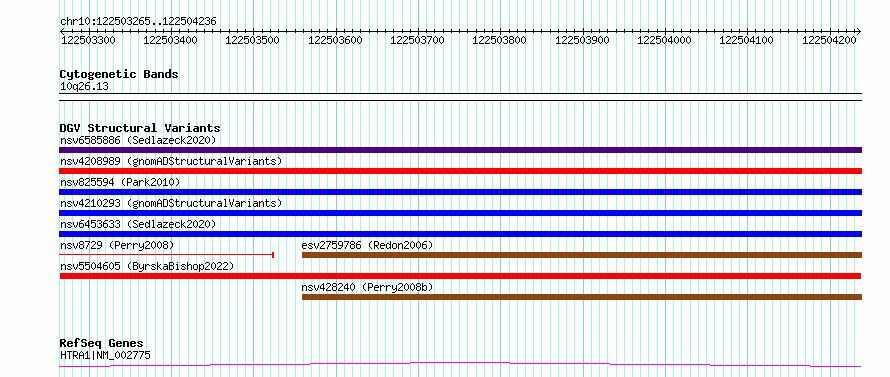Click the blue nsv6453633 variant bar
The height and width of the screenshot is (377, 890).
tap(460, 234)
